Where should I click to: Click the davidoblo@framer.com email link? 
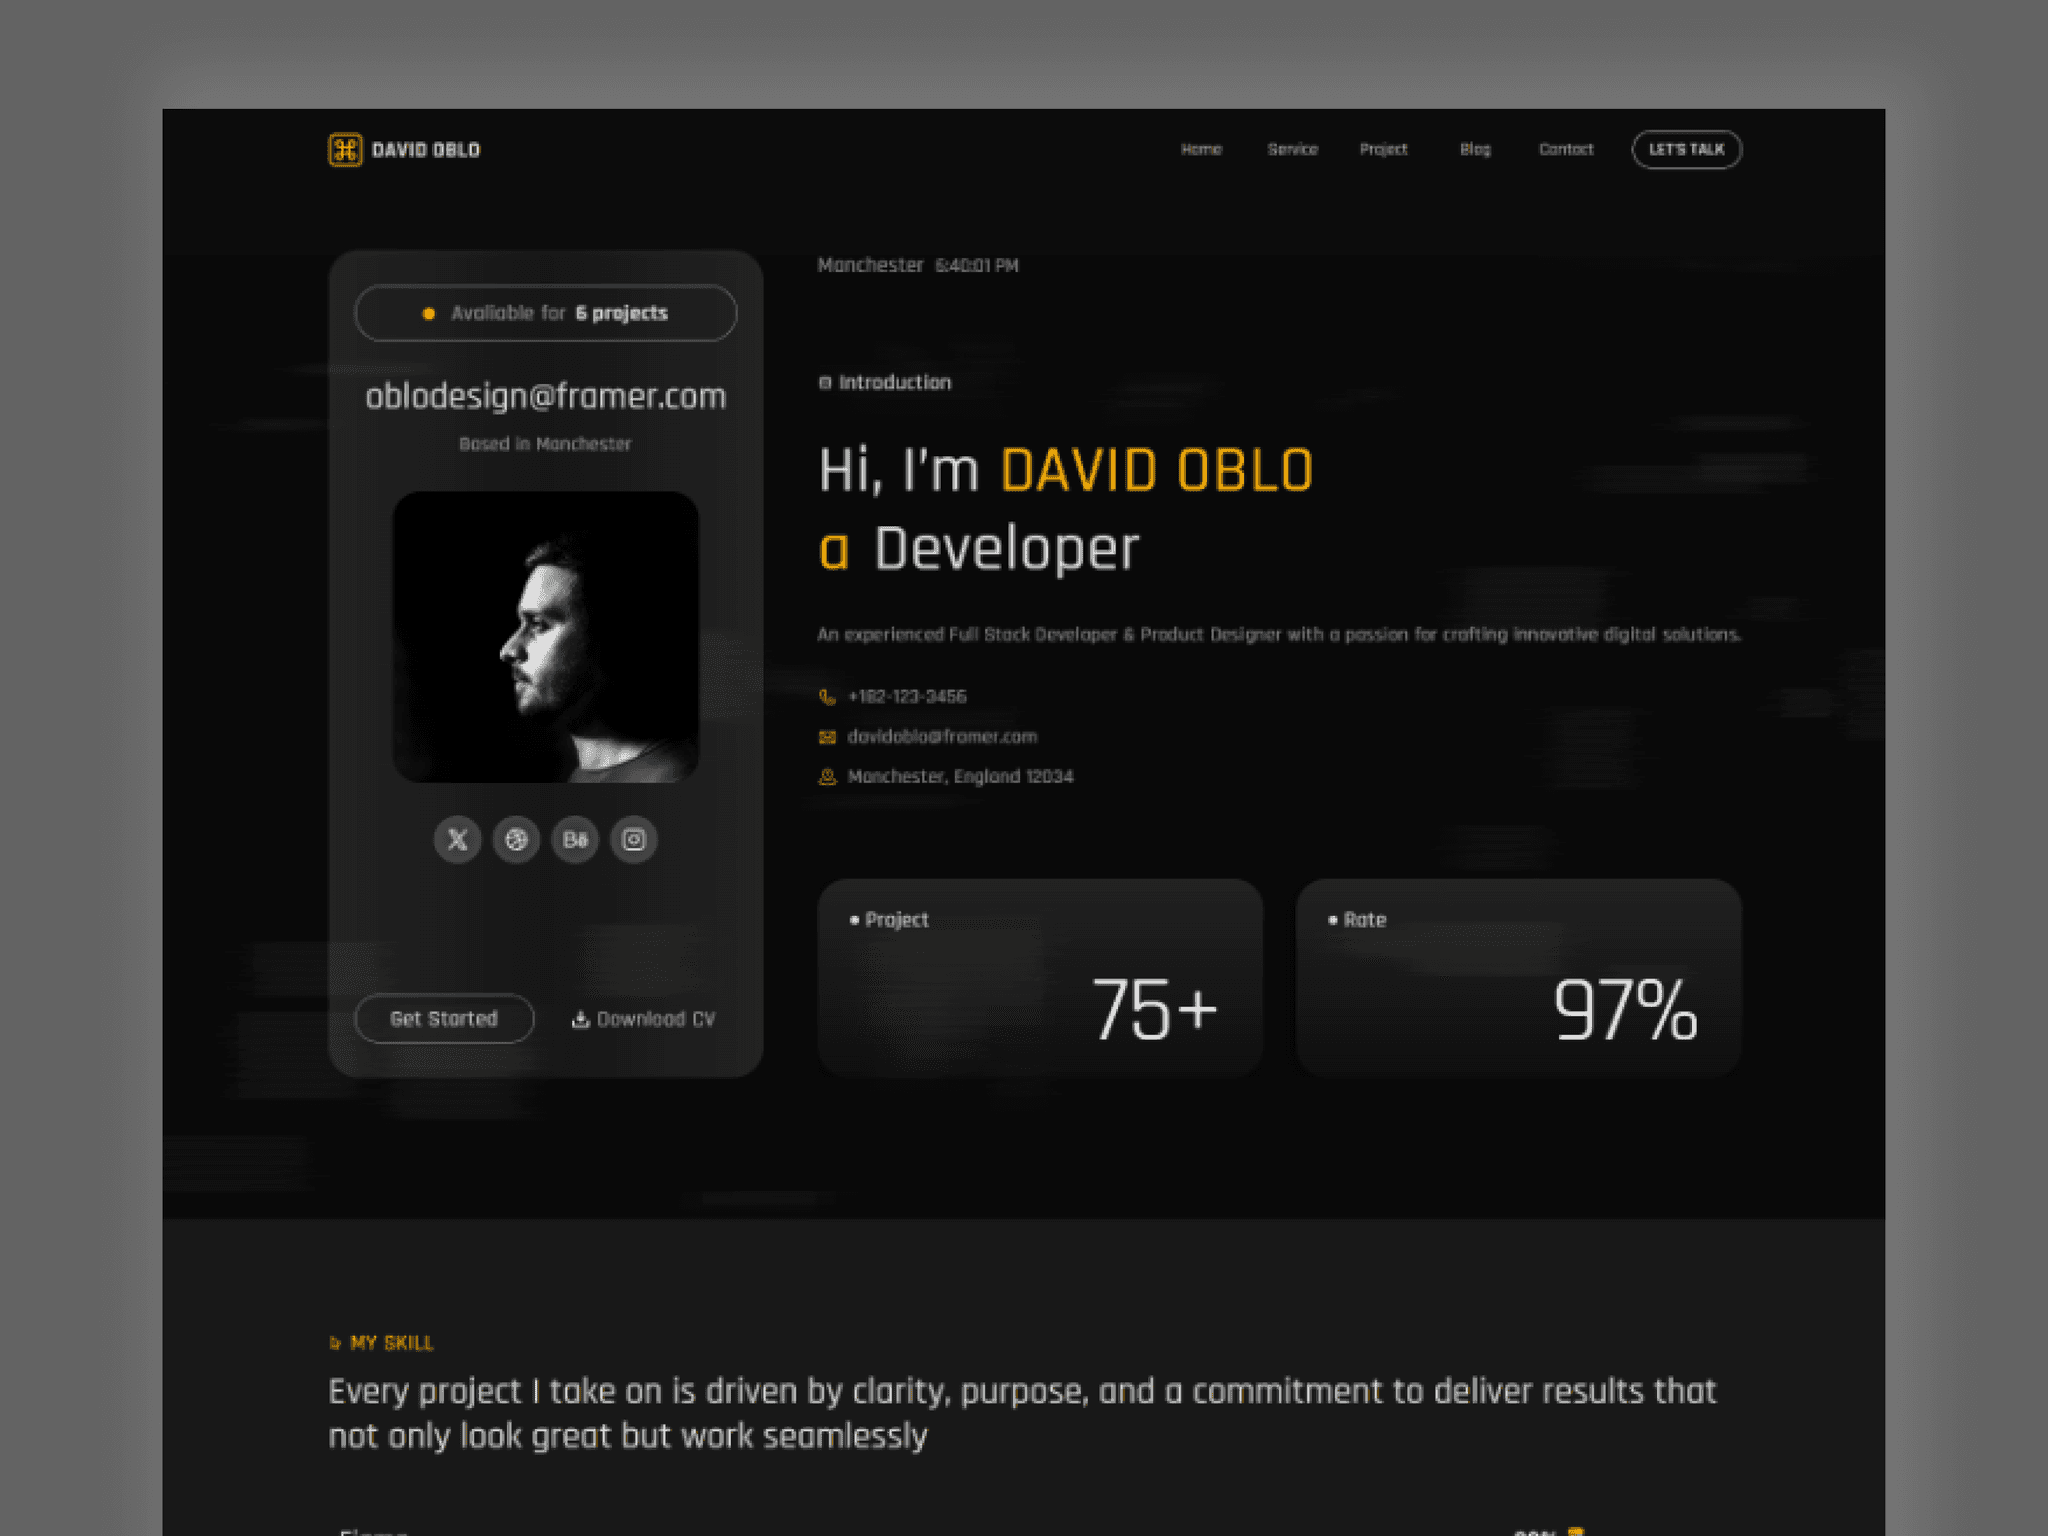(942, 737)
